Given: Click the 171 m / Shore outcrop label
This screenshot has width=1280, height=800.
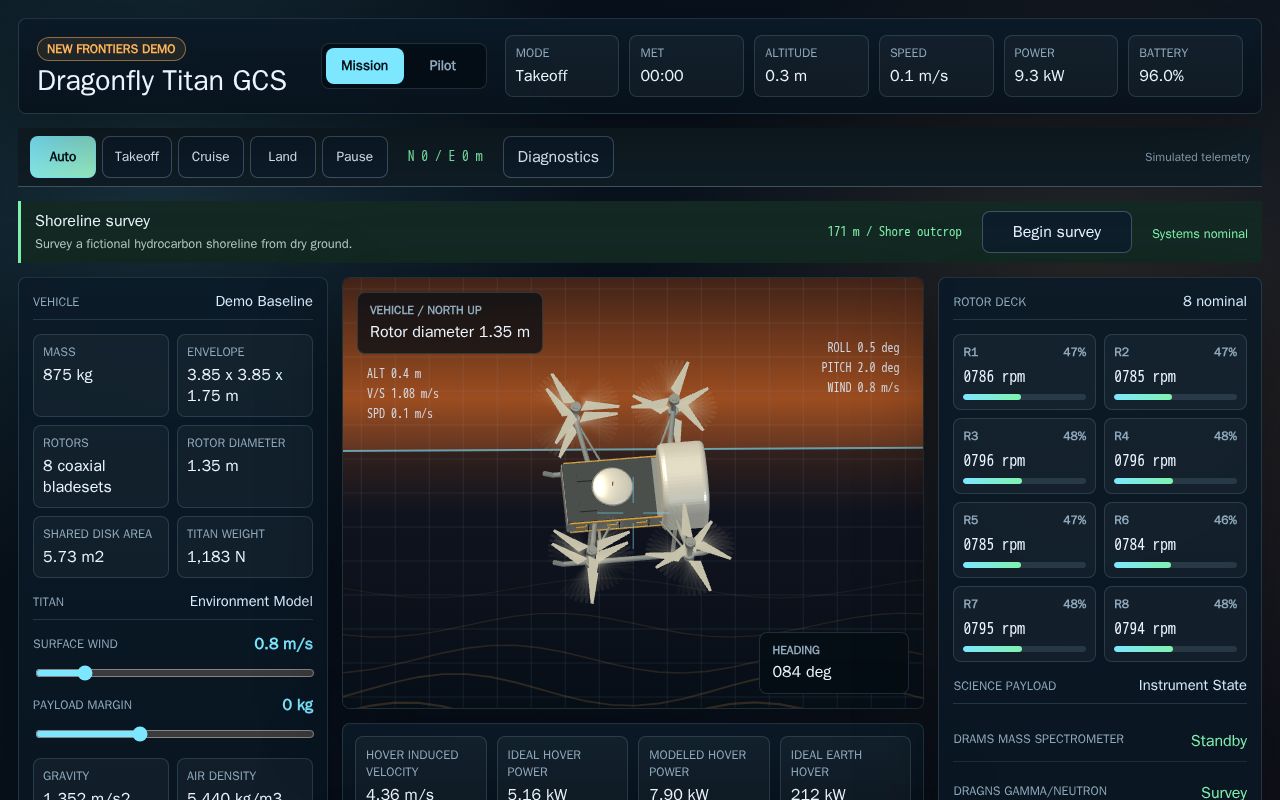Looking at the screenshot, I should pos(895,232).
